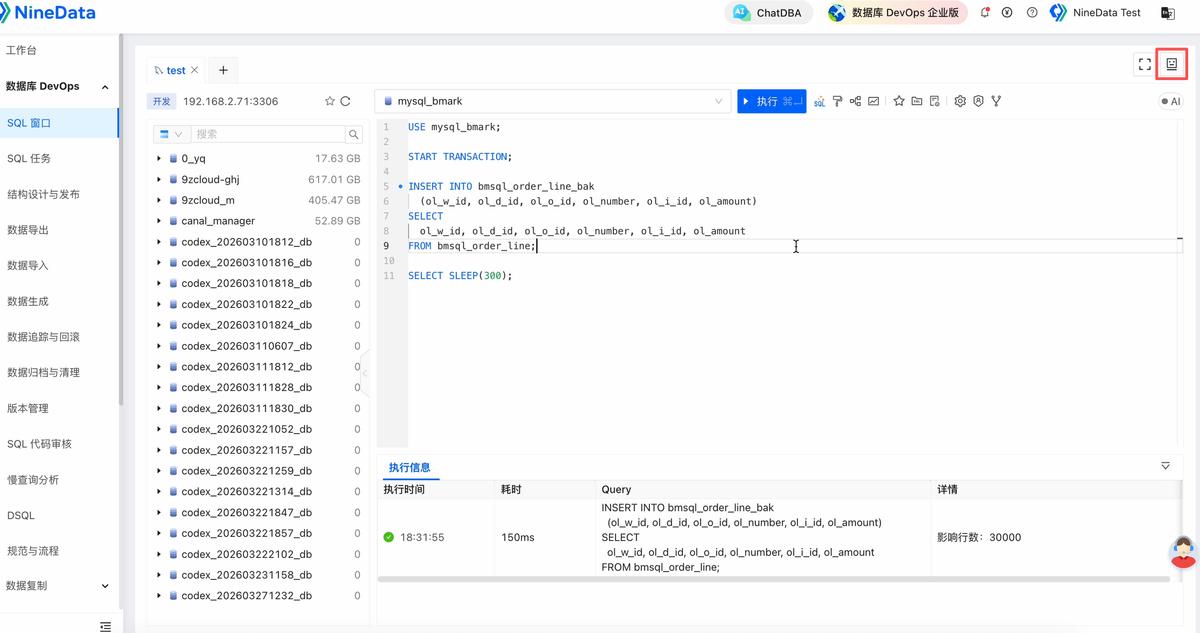Image resolution: width=1200 pixels, height=633 pixels.
Task: Open the mysql_bmark database dropdown
Action: [x=553, y=101]
